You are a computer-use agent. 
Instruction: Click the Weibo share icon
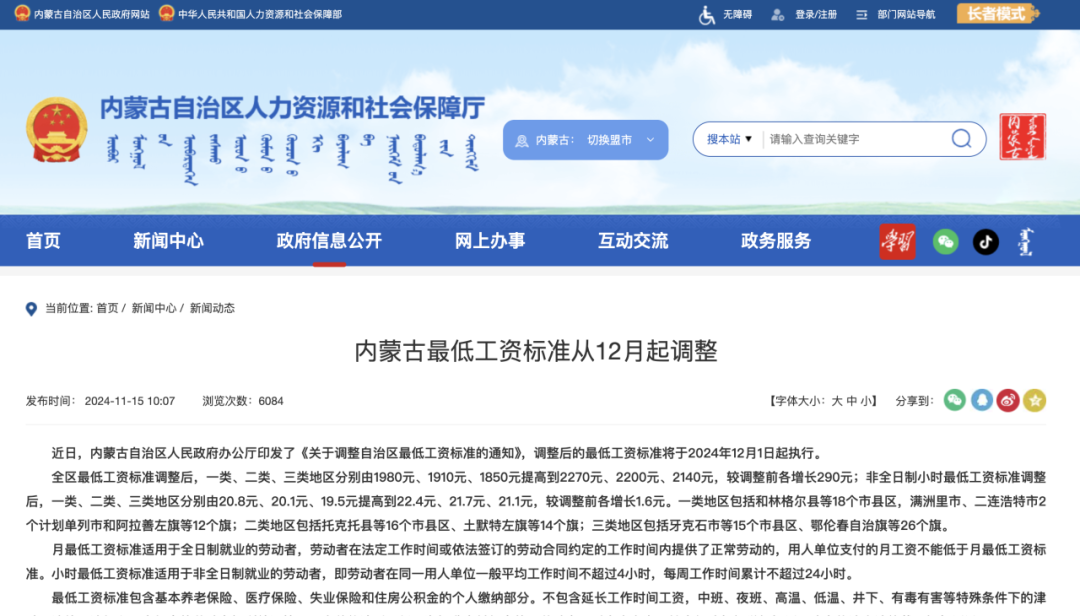tap(1008, 400)
